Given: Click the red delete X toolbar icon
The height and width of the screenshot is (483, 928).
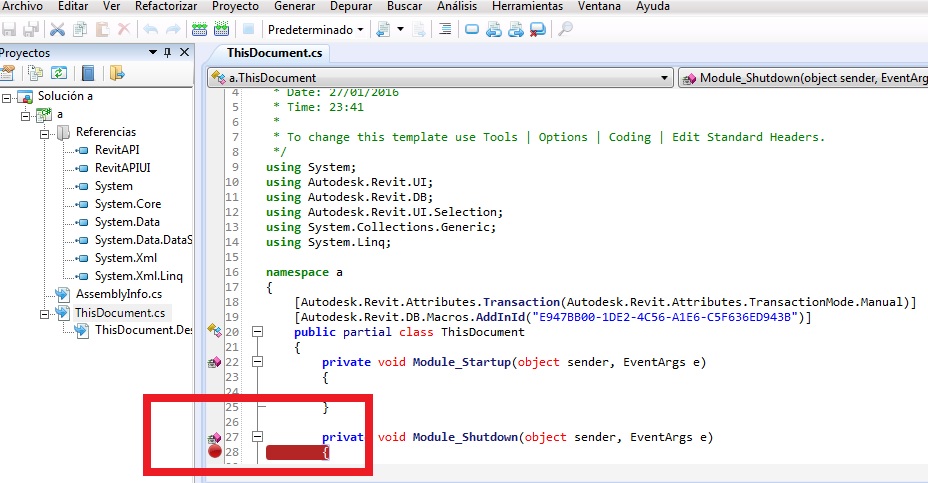Looking at the screenshot, I should click(x=123, y=30).
